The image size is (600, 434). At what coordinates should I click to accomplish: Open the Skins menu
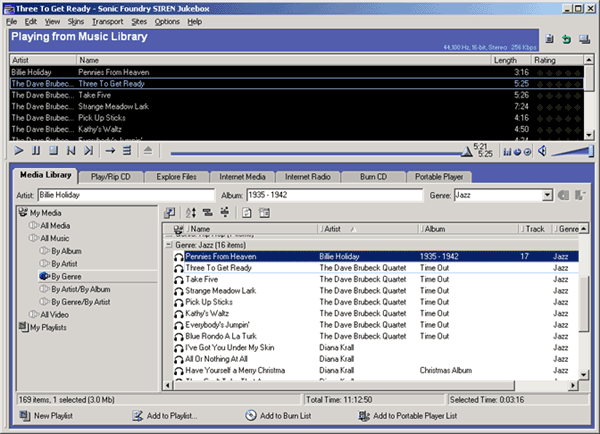click(x=76, y=22)
